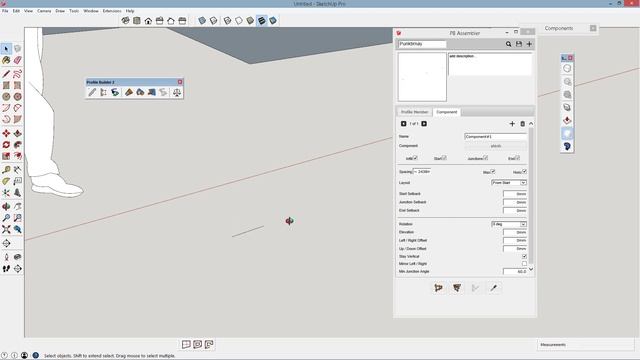This screenshot has width=640, height=360.
Task: Choose Monochrome face style
Action: (273, 20)
